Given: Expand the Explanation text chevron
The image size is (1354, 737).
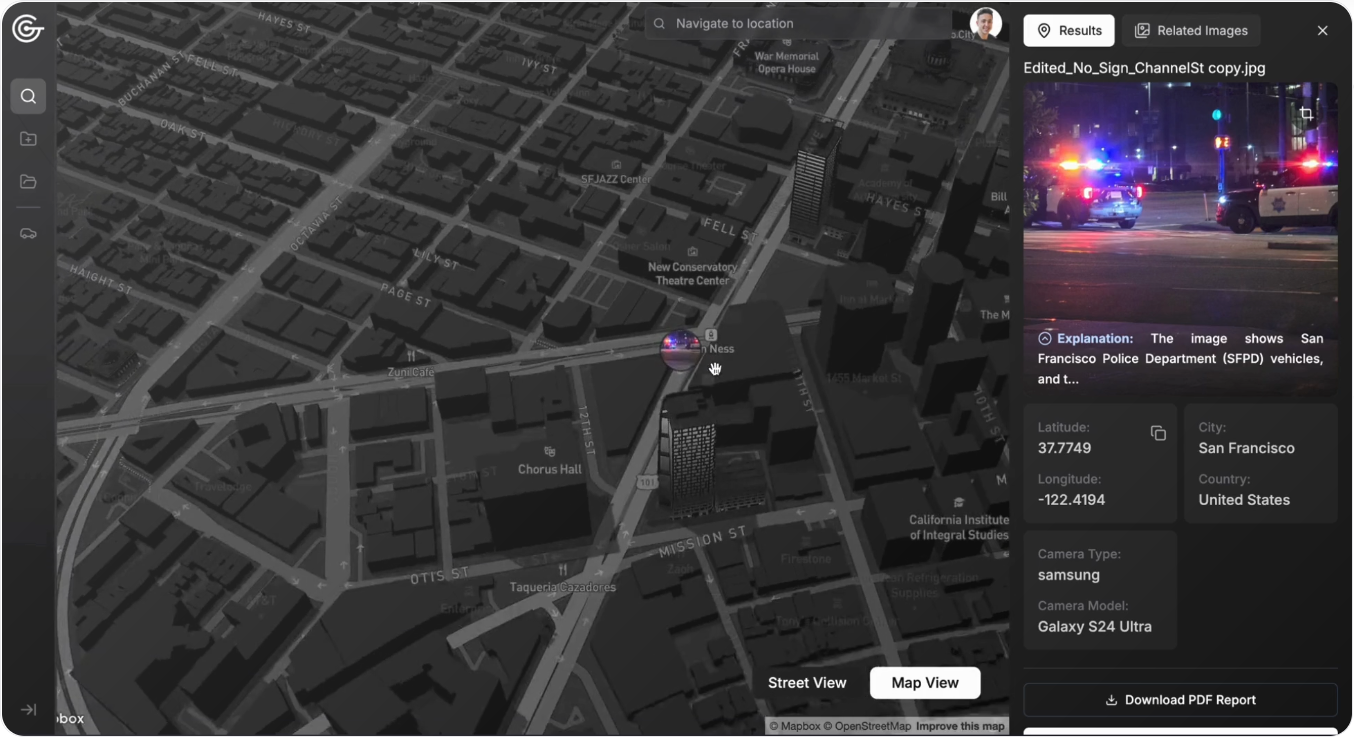Looking at the screenshot, I should point(1045,339).
